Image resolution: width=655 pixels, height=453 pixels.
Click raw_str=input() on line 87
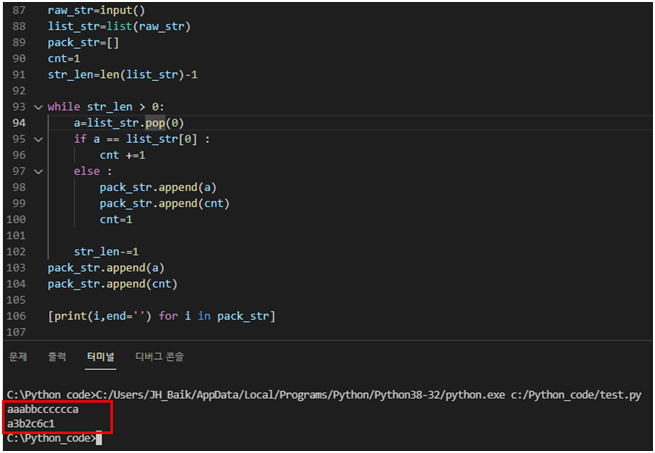96,10
